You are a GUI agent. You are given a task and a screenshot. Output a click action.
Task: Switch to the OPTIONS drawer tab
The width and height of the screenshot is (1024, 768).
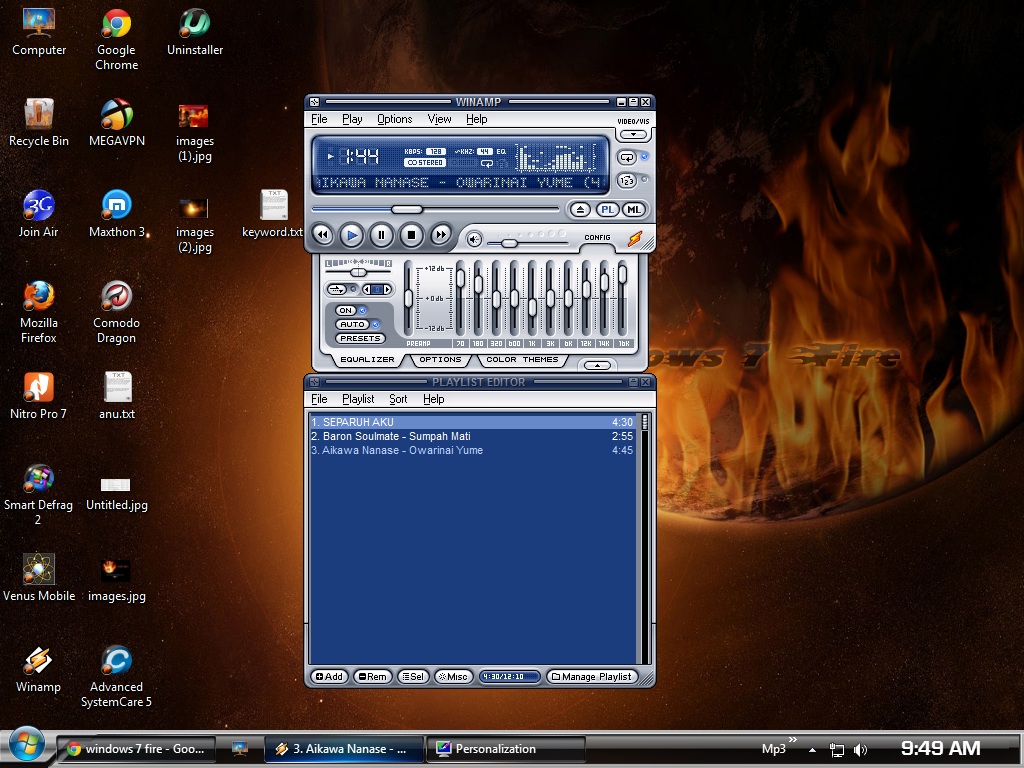(x=440, y=360)
